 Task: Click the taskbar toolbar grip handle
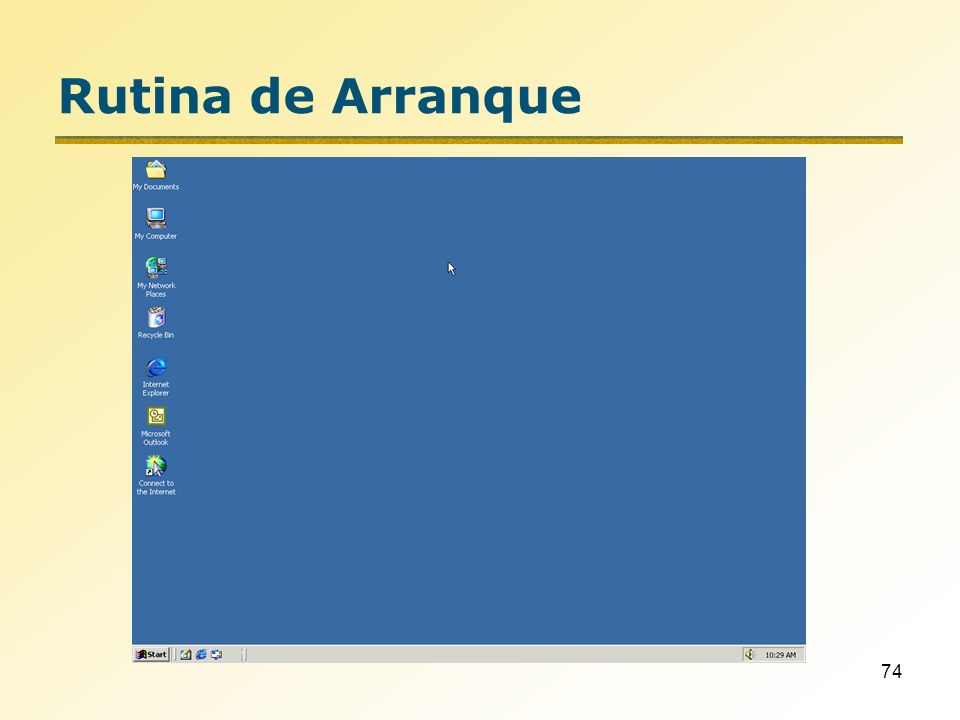click(244, 654)
